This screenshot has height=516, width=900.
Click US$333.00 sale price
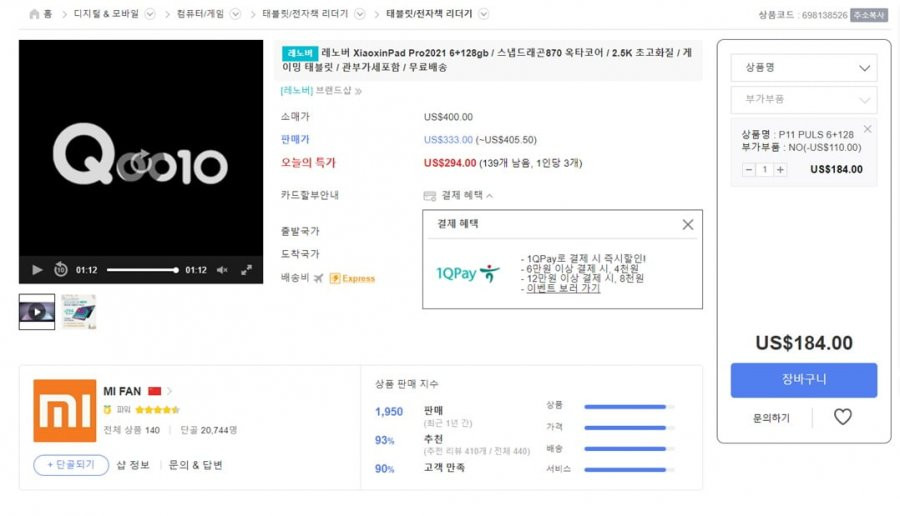[x=448, y=140]
